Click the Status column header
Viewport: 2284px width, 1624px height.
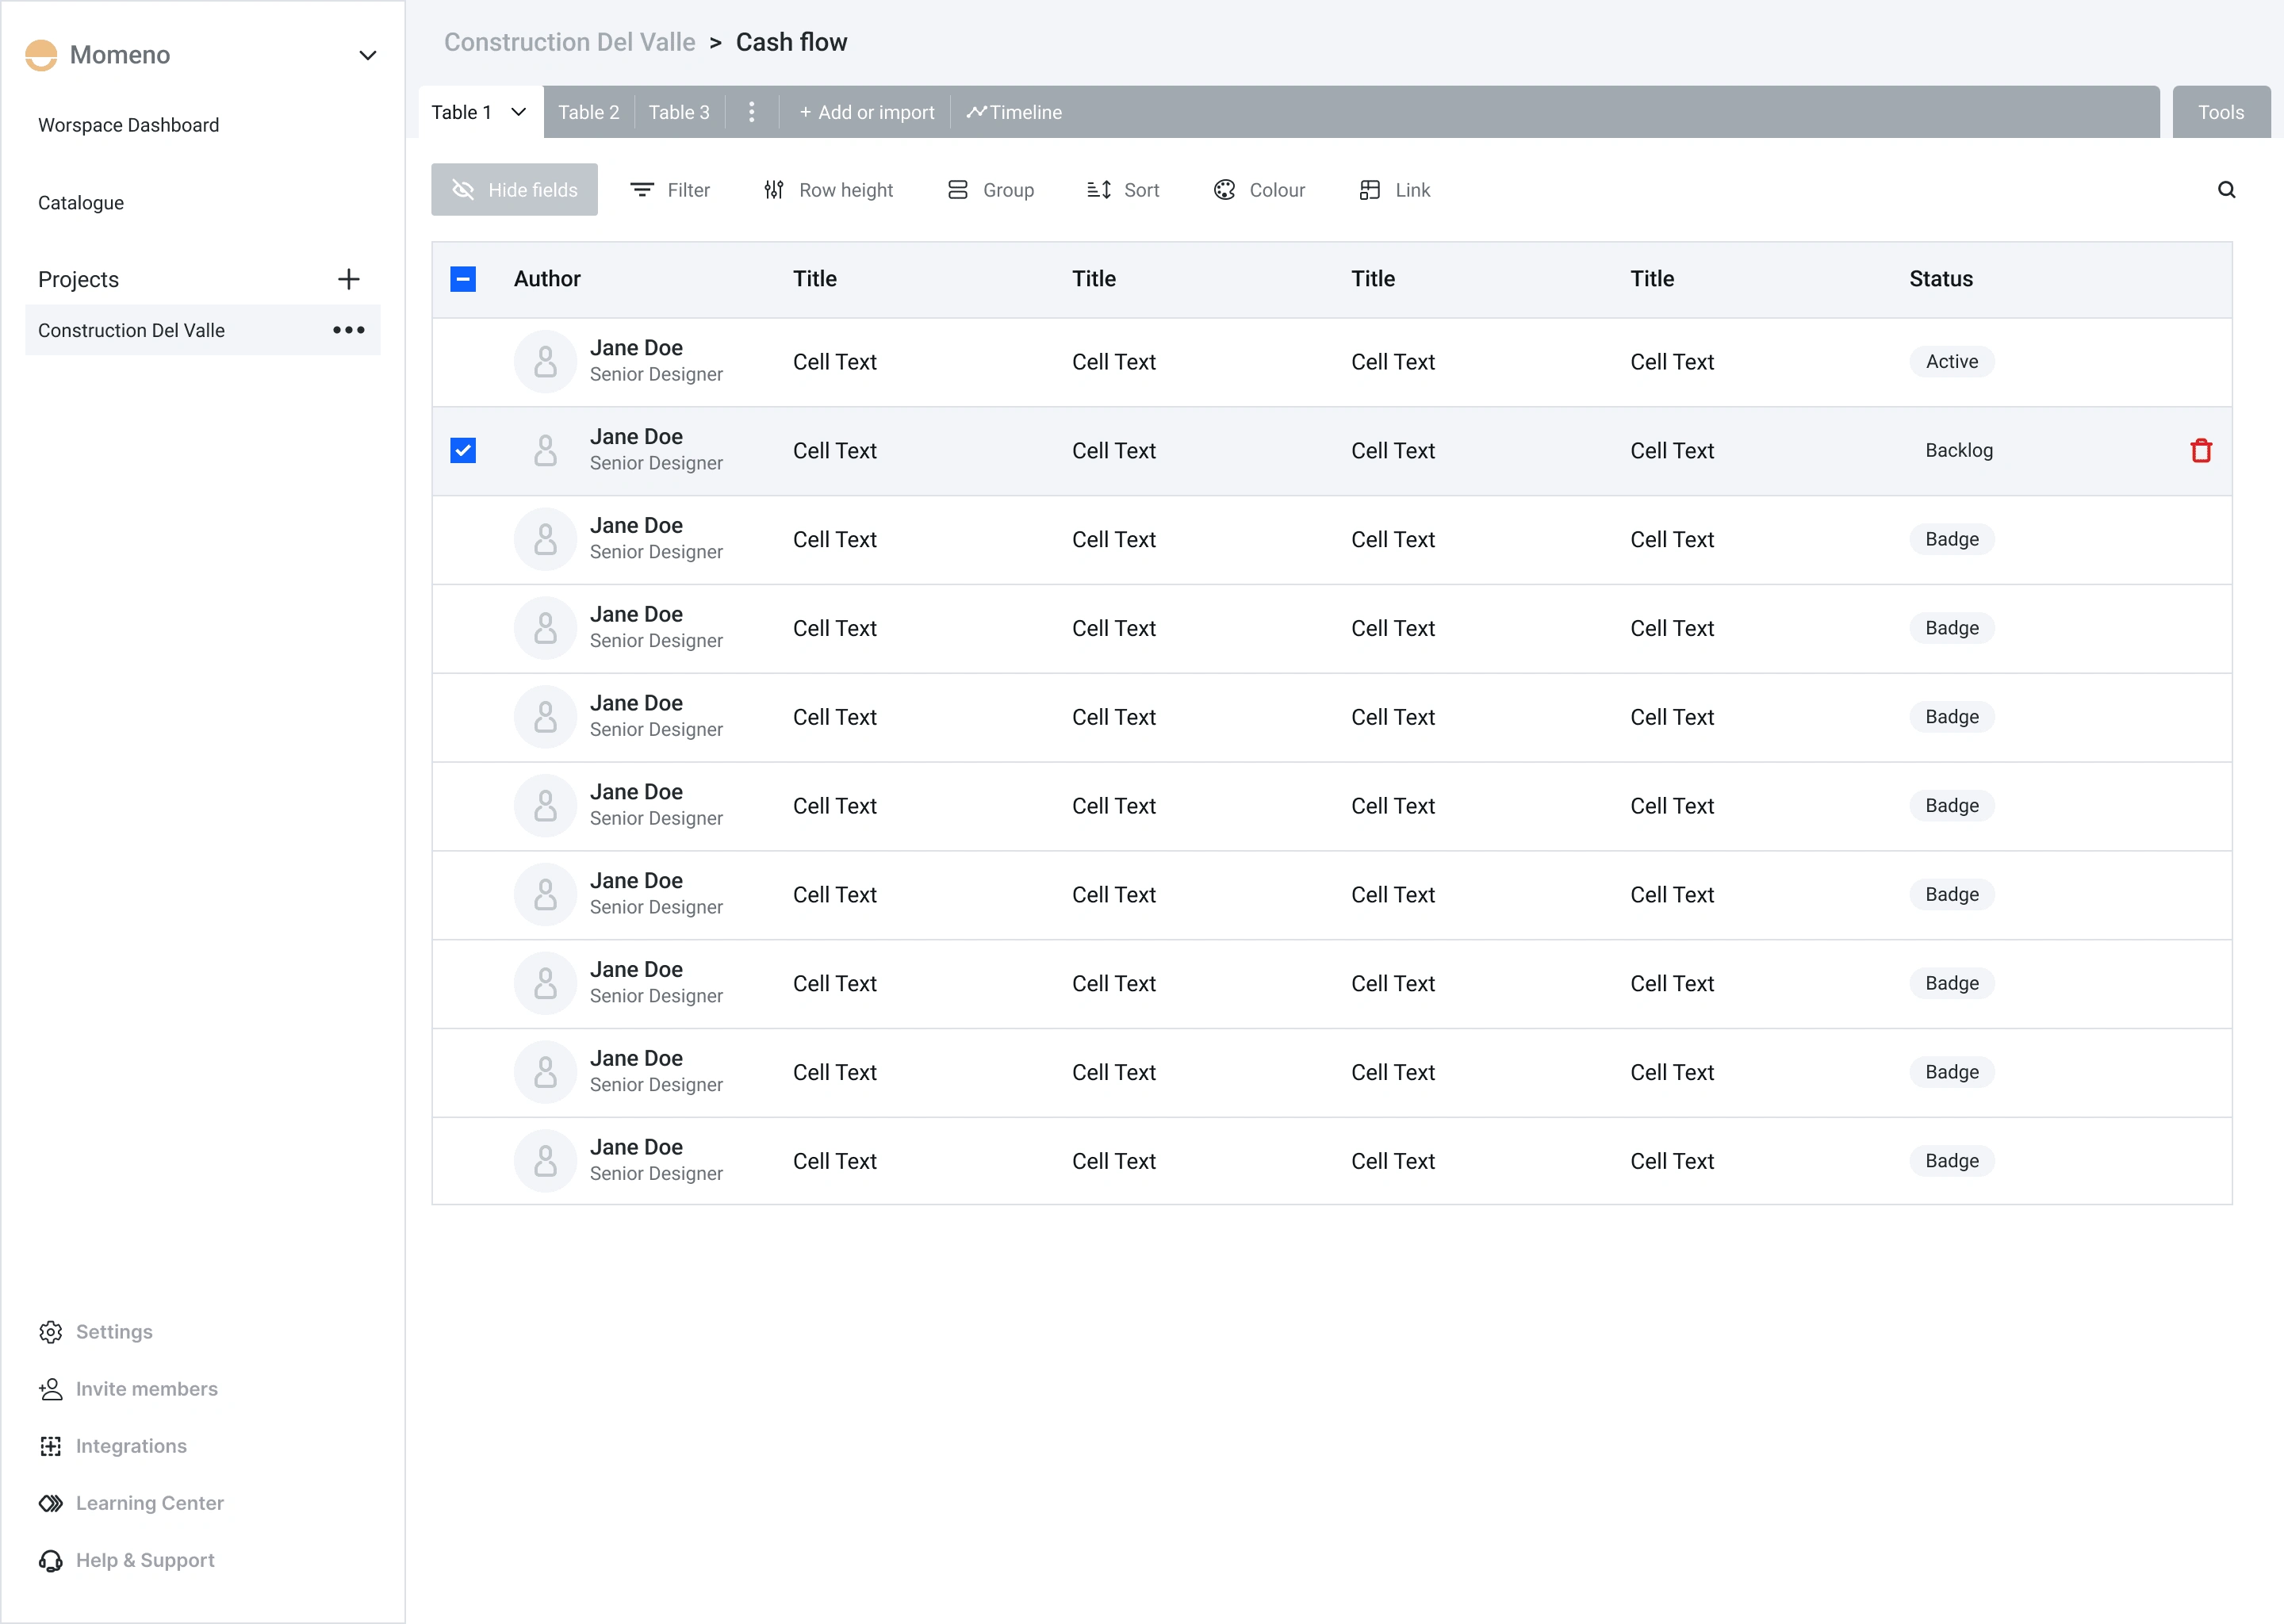[1940, 279]
